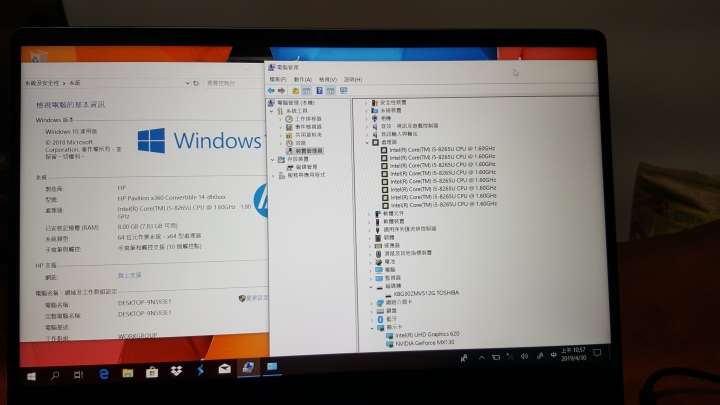Select Intel(R) UHD Graphics 620 device
The image size is (720, 405).
427,335
